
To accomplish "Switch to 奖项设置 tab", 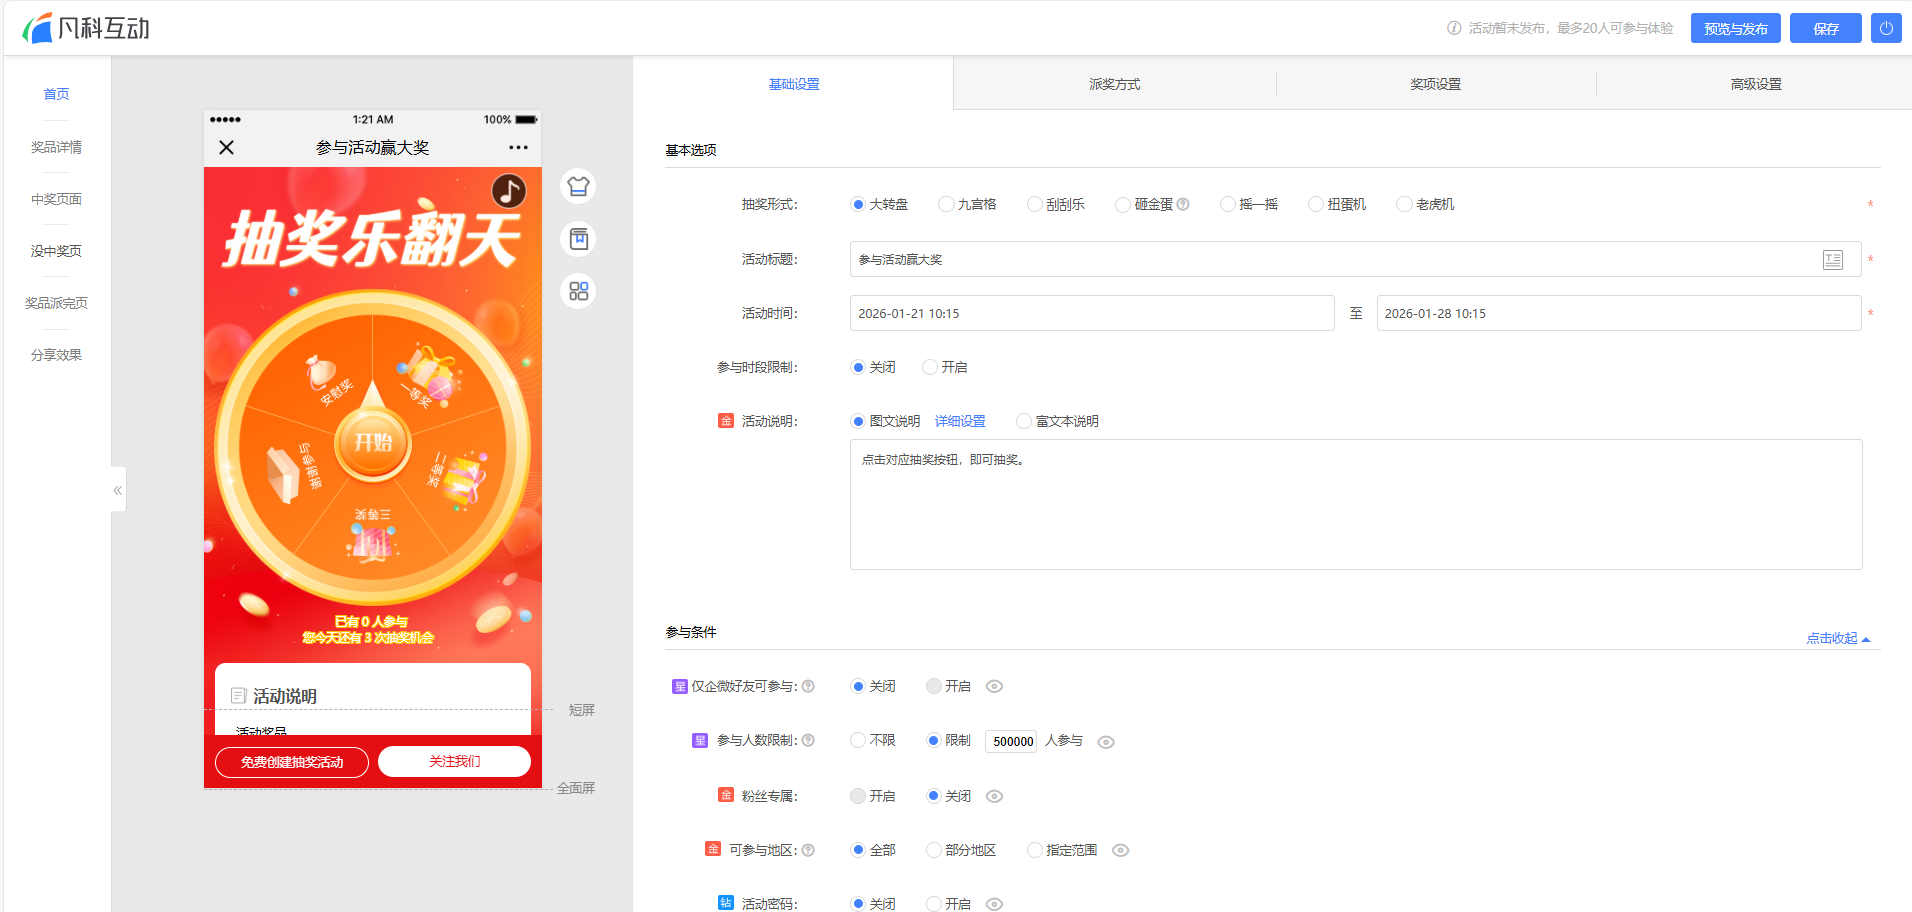I will 1435,84.
